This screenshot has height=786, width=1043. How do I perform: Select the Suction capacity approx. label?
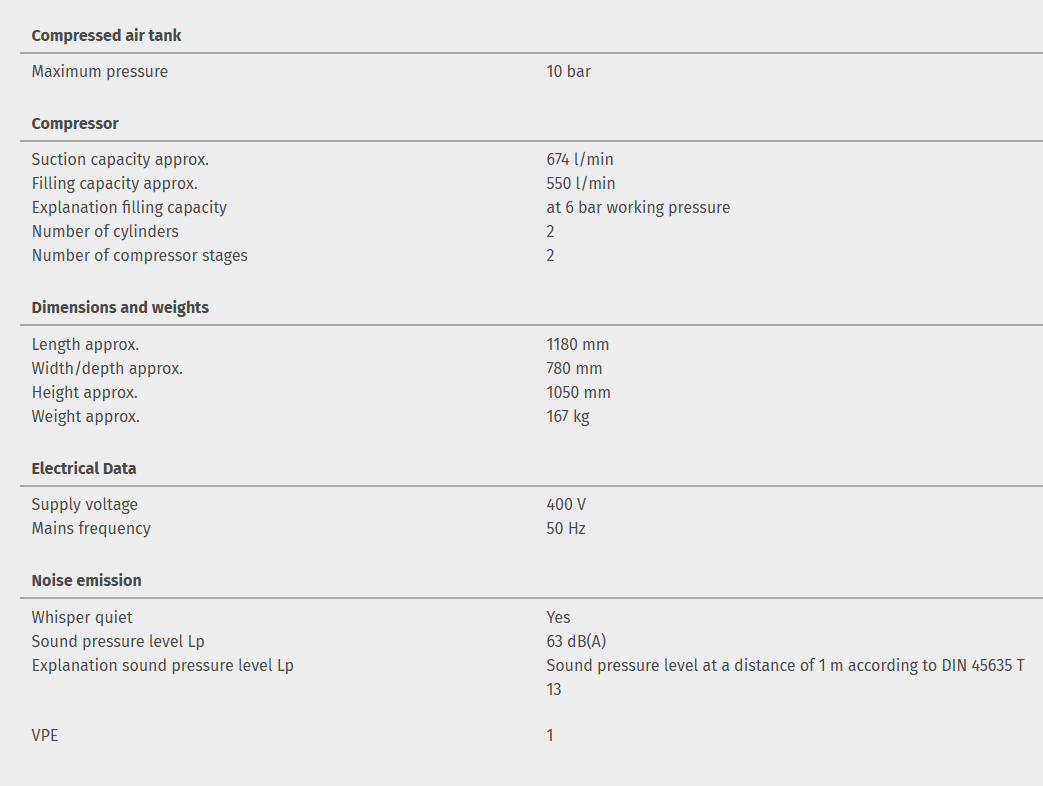(120, 159)
